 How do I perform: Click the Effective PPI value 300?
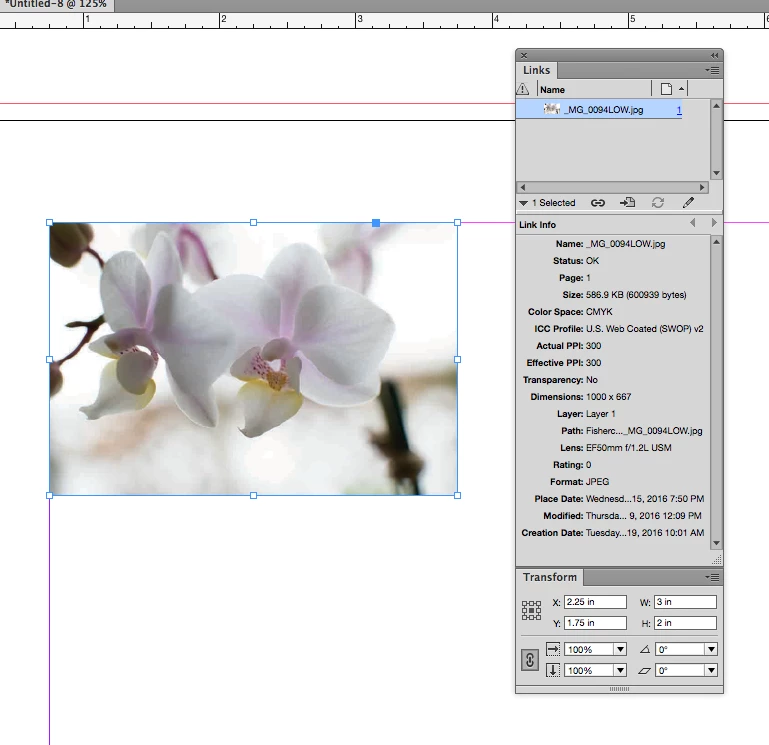(x=593, y=363)
